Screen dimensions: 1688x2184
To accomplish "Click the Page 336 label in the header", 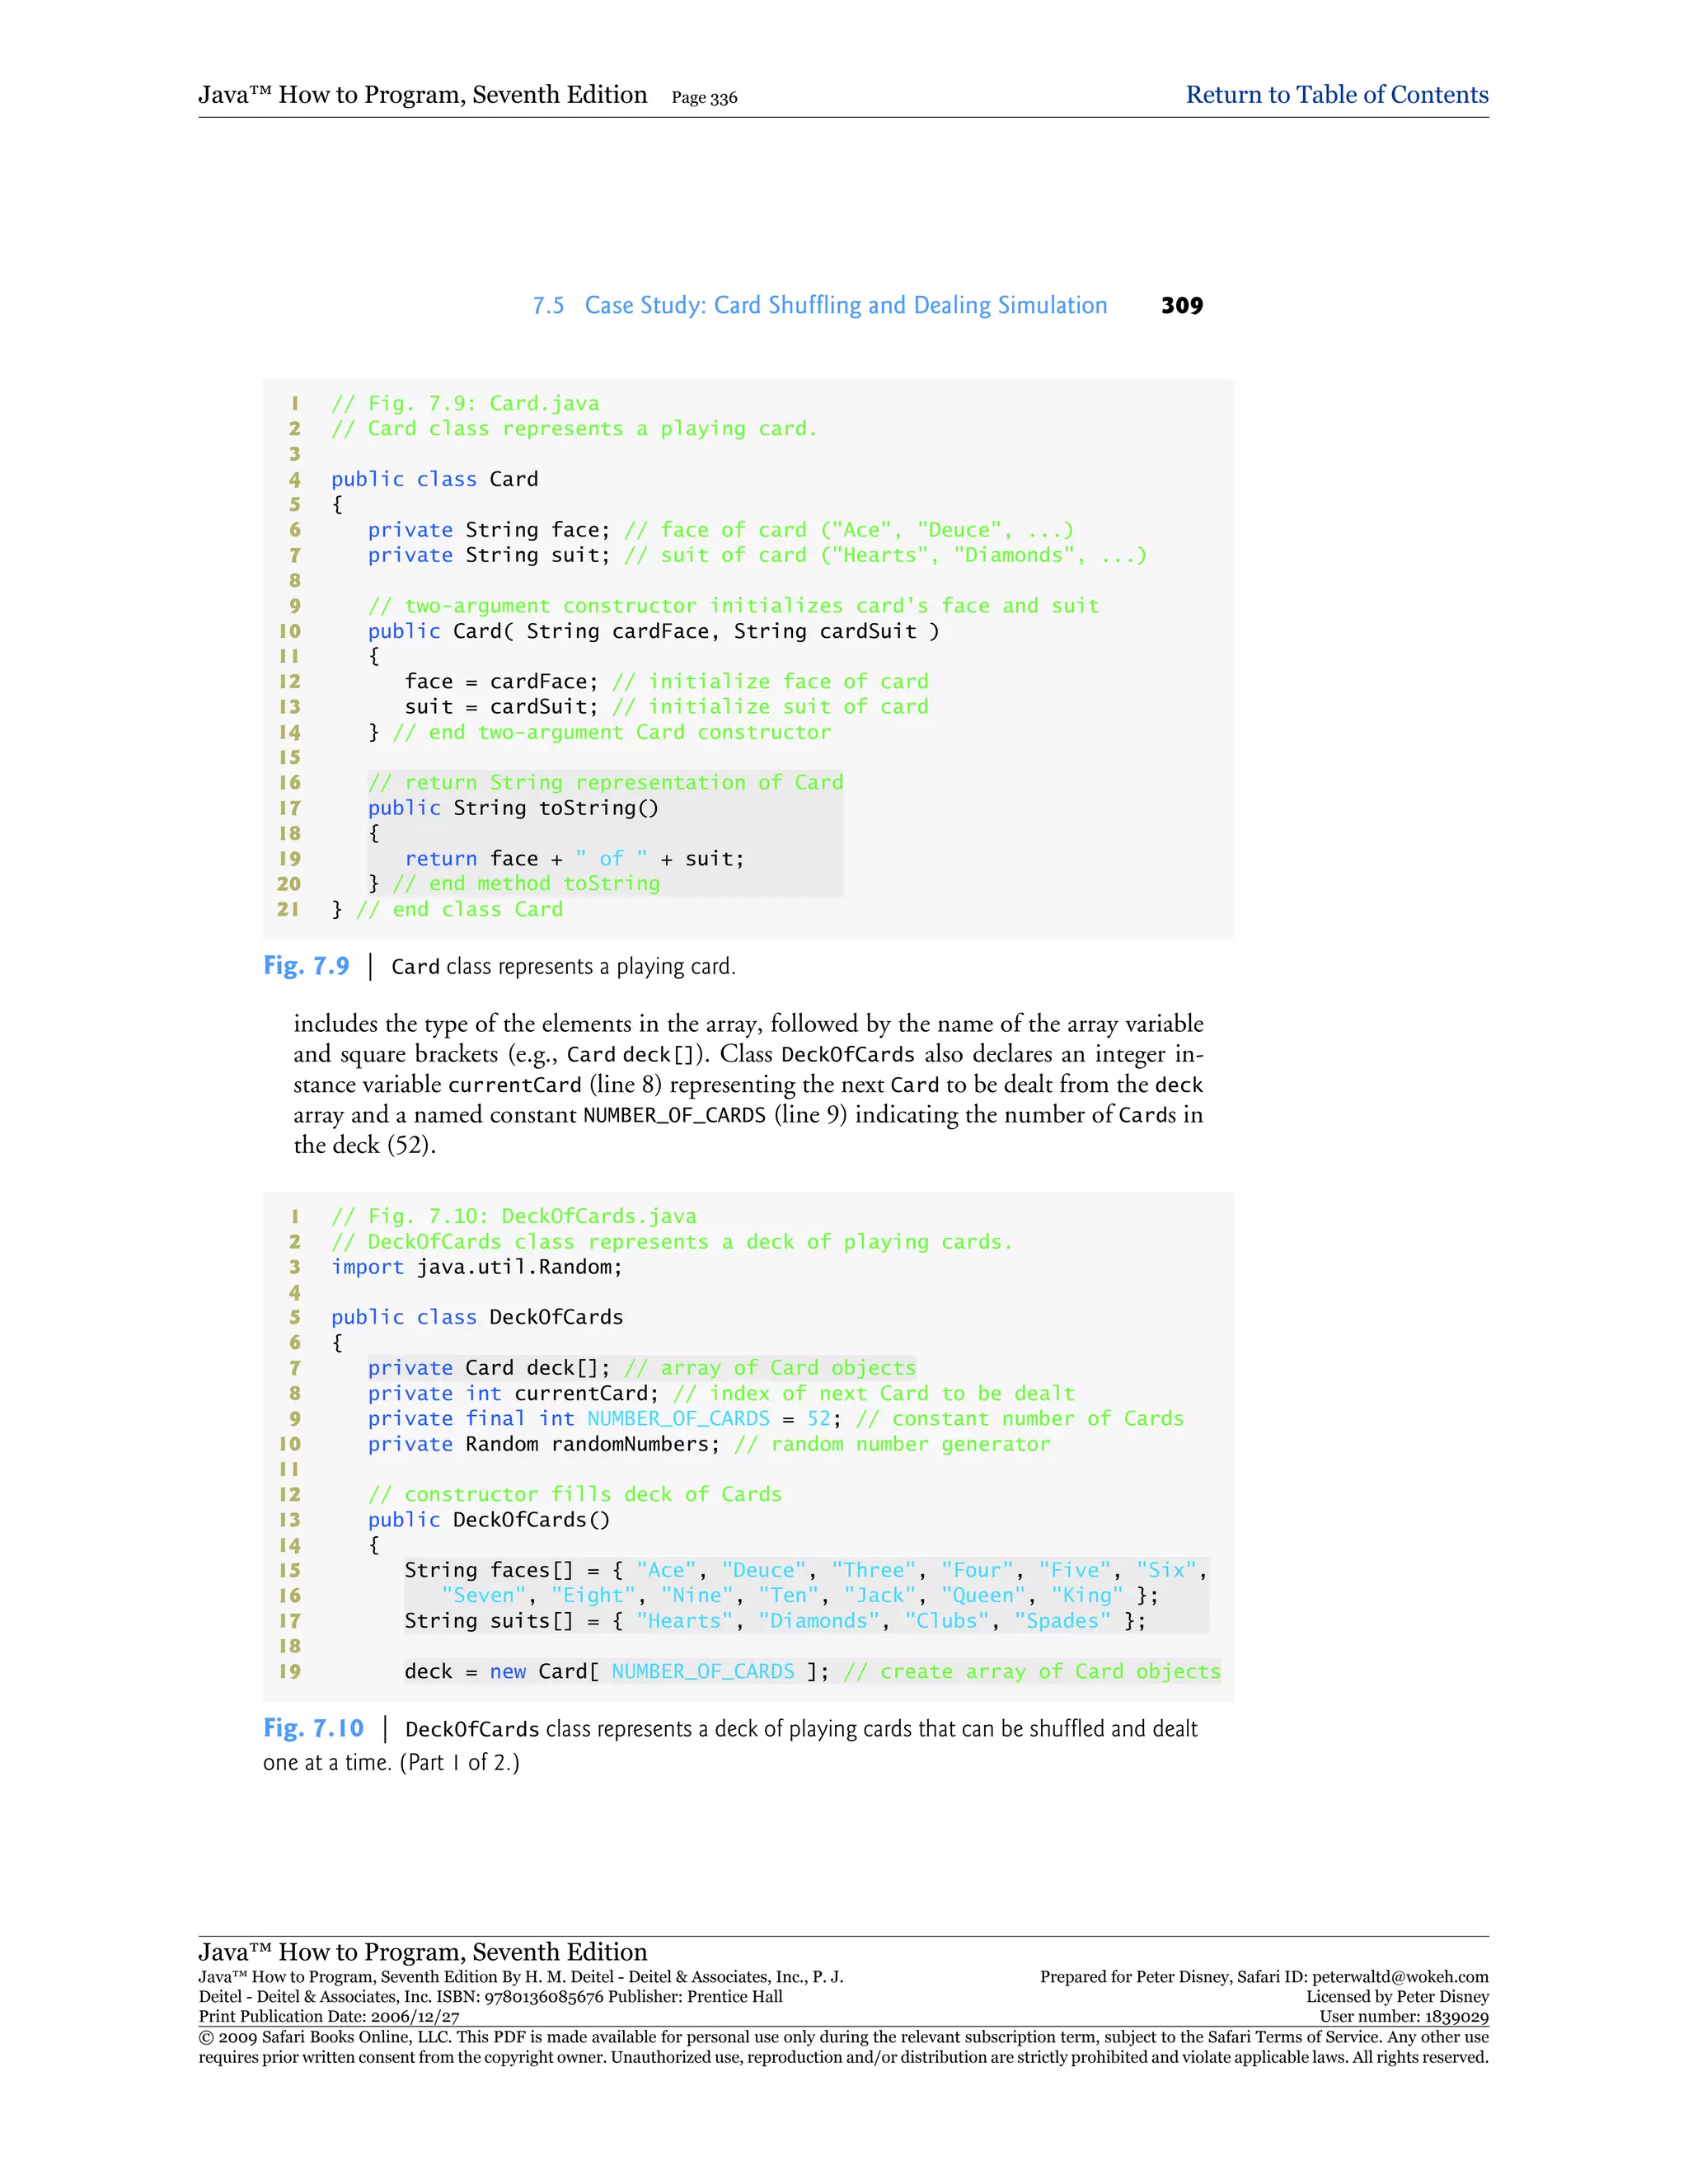I will [704, 98].
